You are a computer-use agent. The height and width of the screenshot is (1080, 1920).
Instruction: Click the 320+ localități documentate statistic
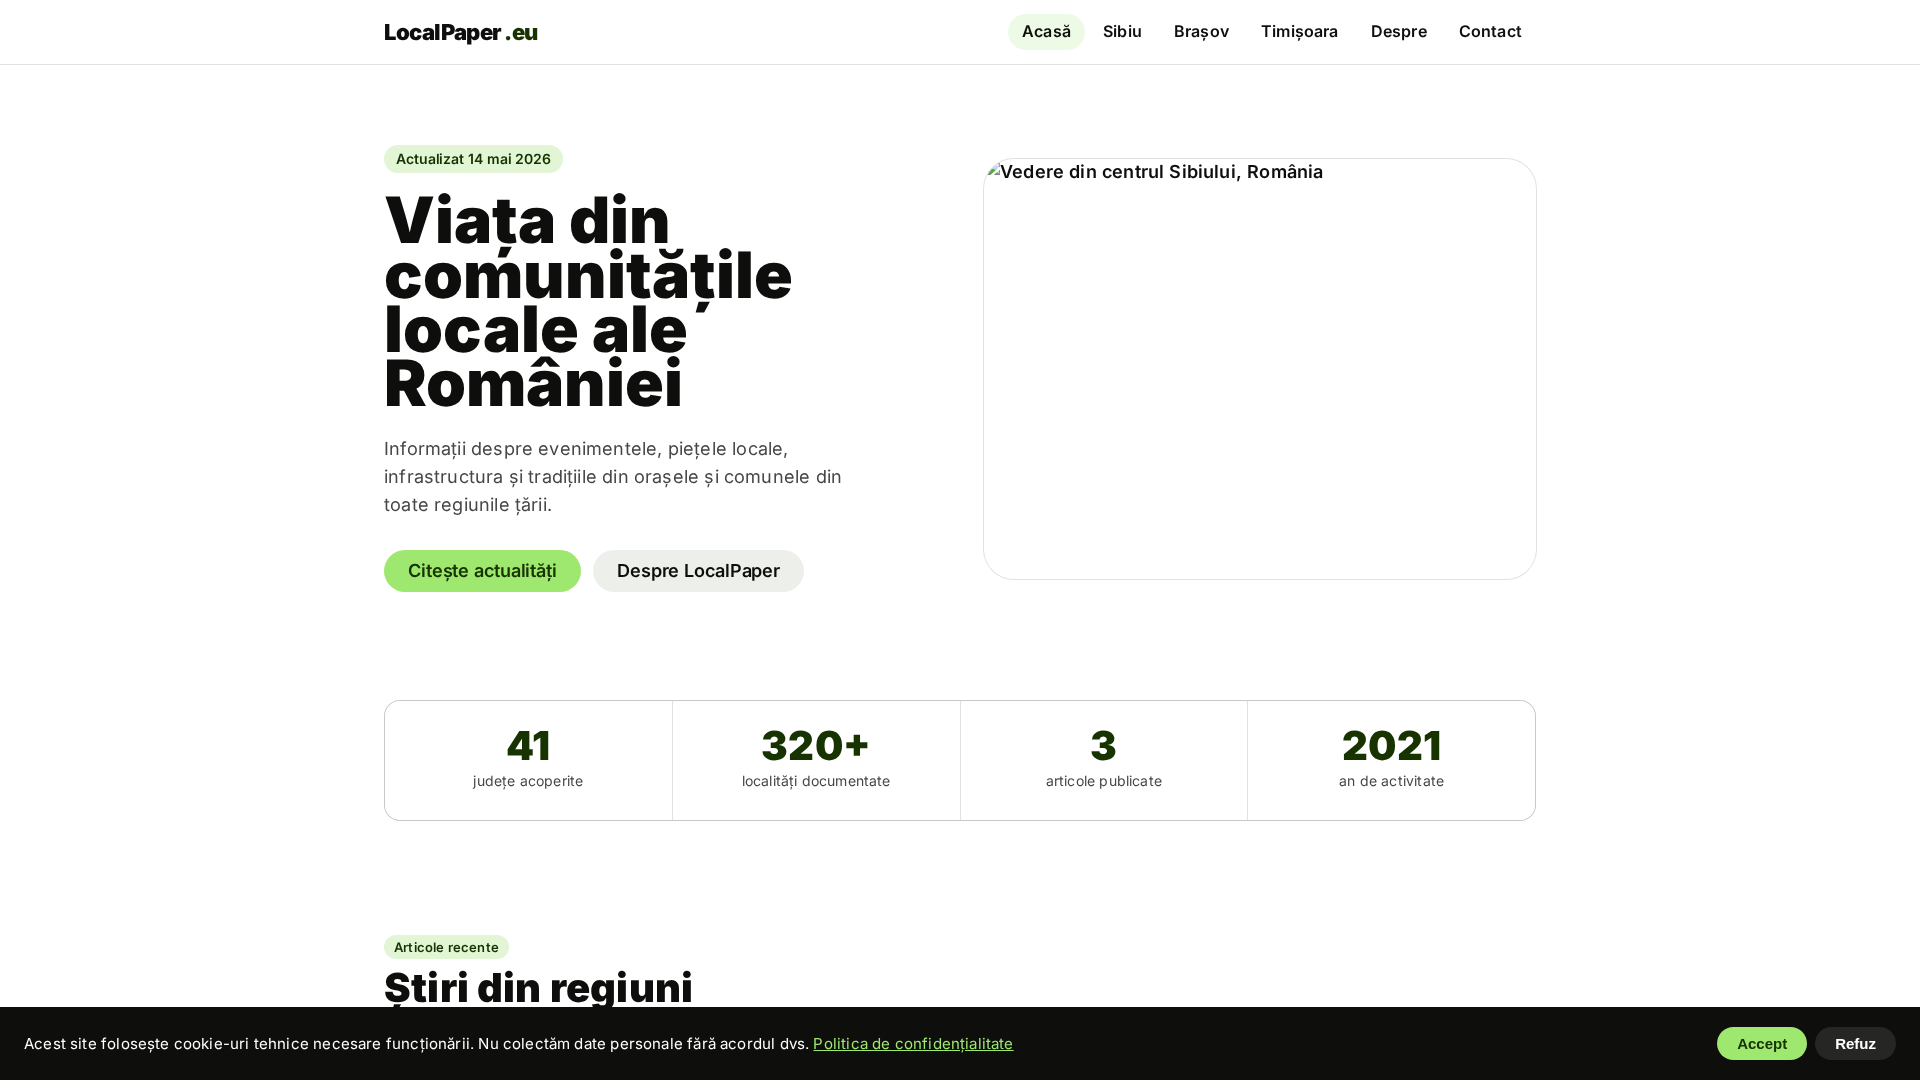[x=816, y=760]
